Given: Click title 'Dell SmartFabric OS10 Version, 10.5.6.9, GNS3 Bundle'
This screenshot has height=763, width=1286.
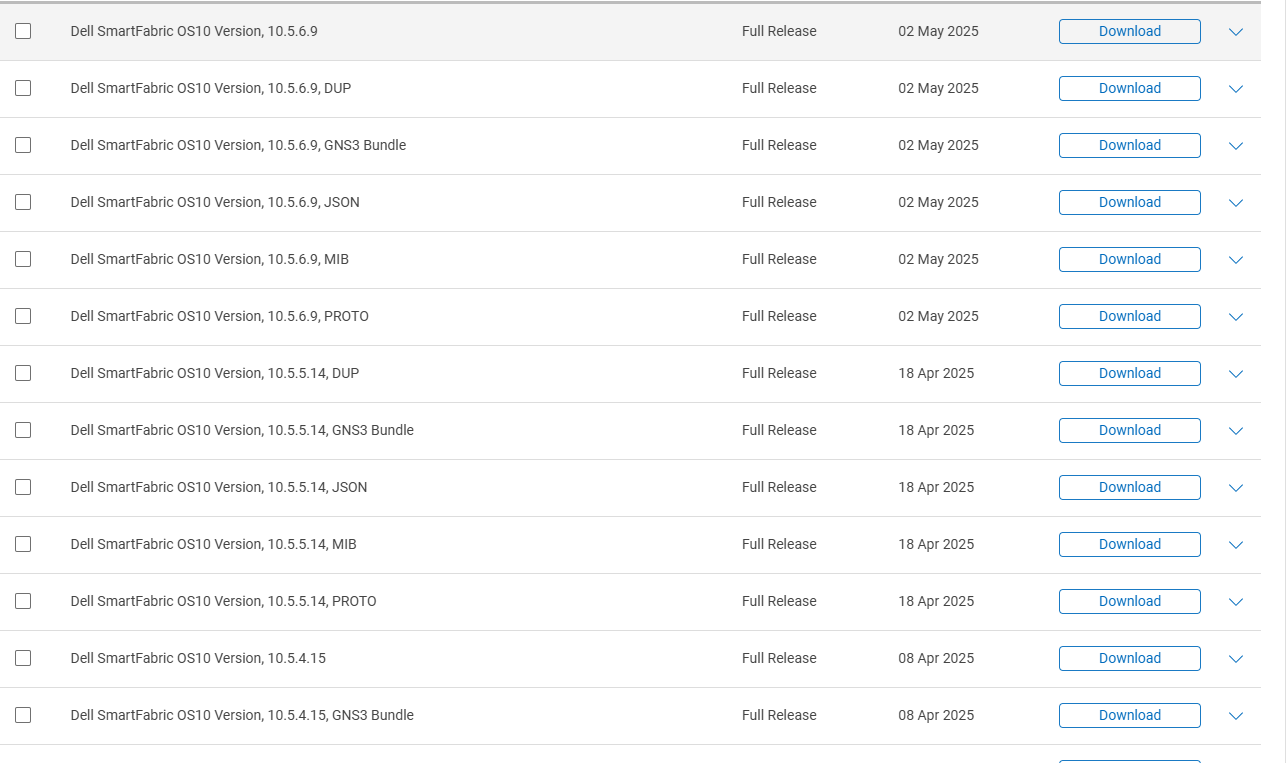Looking at the screenshot, I should pyautogui.click(x=238, y=145).
